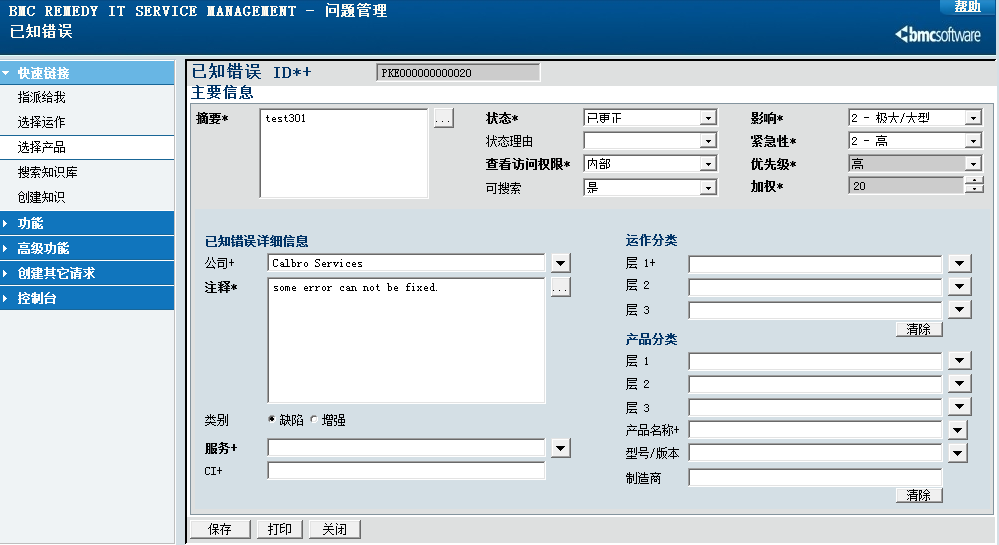Click the 保存 button
This screenshot has width=999, height=545.
tap(220, 529)
